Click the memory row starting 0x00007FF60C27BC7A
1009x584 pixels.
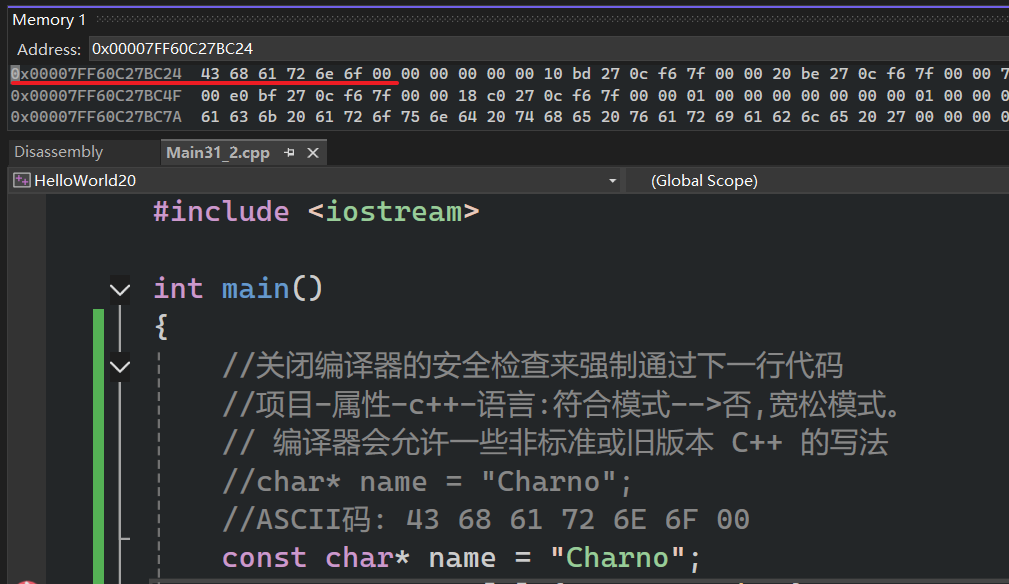[x=96, y=118]
